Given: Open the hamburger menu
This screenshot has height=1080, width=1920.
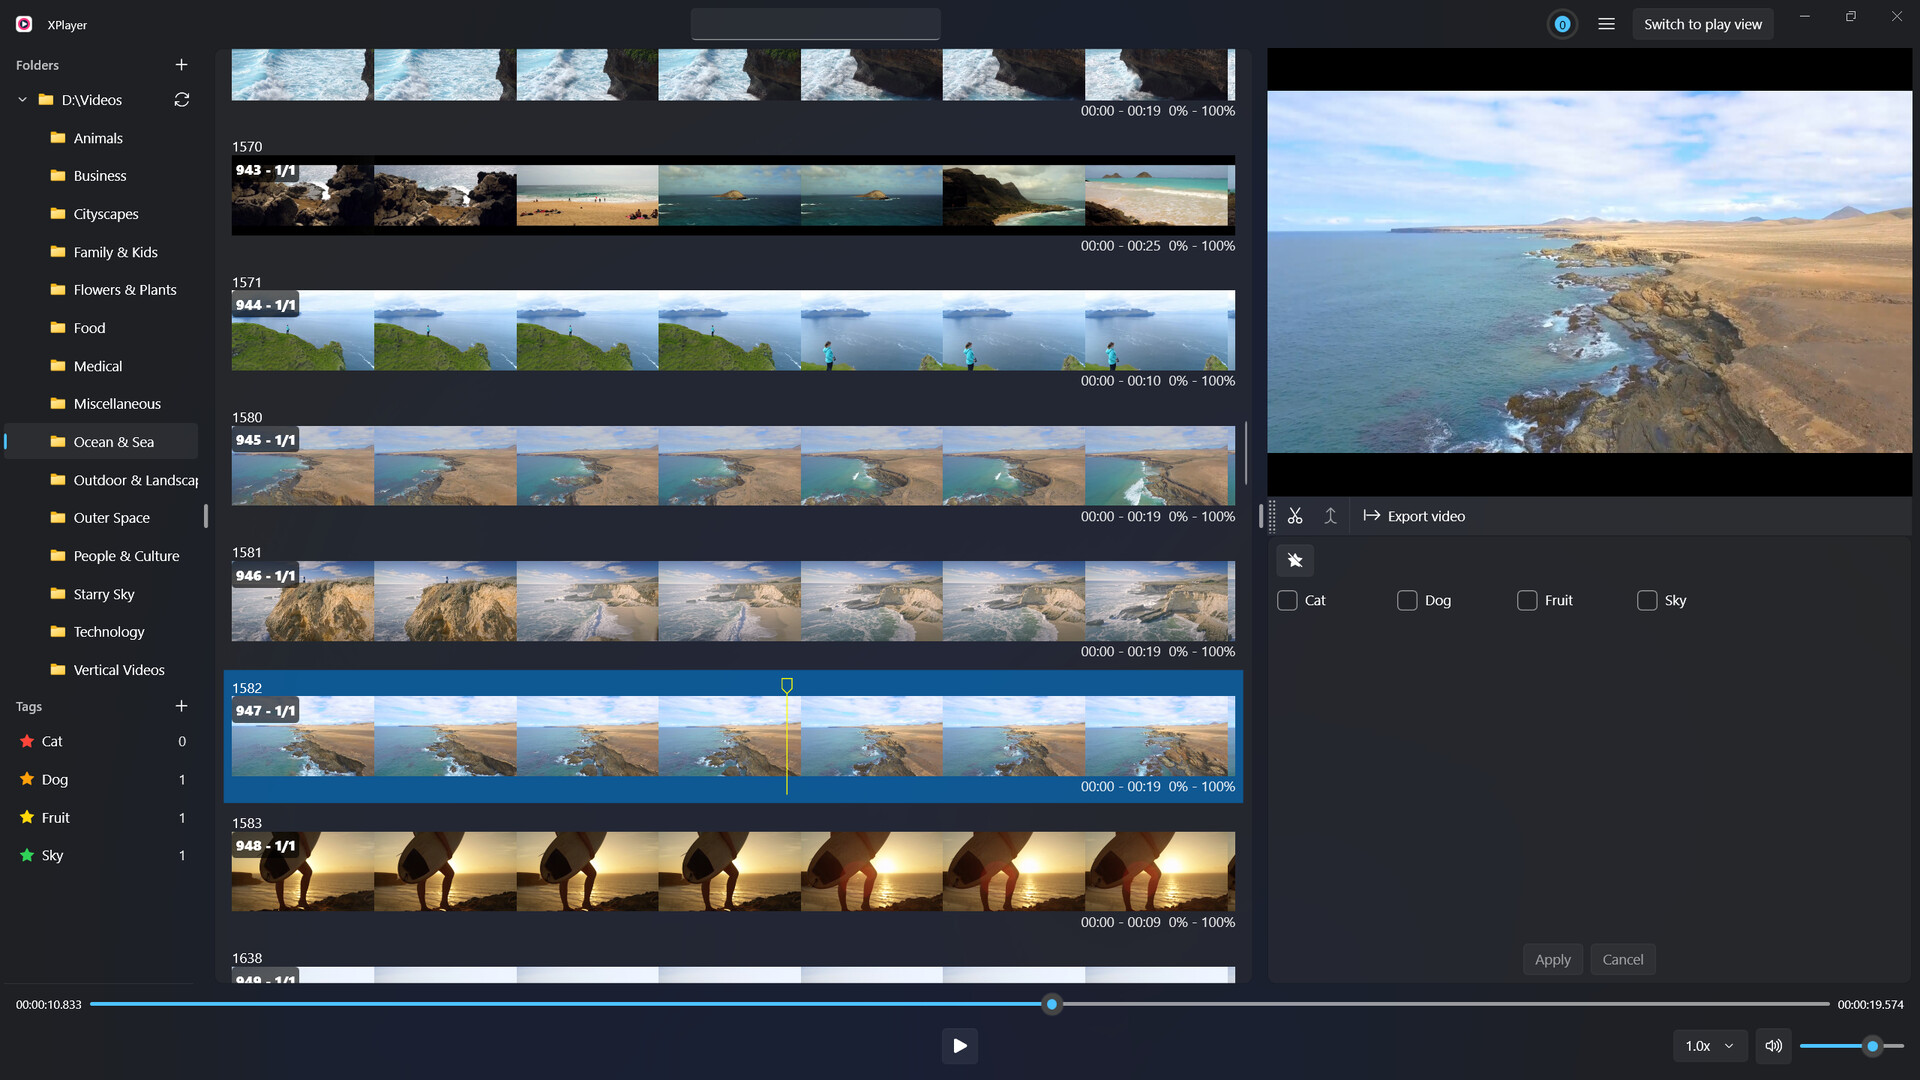Looking at the screenshot, I should [x=1606, y=24].
